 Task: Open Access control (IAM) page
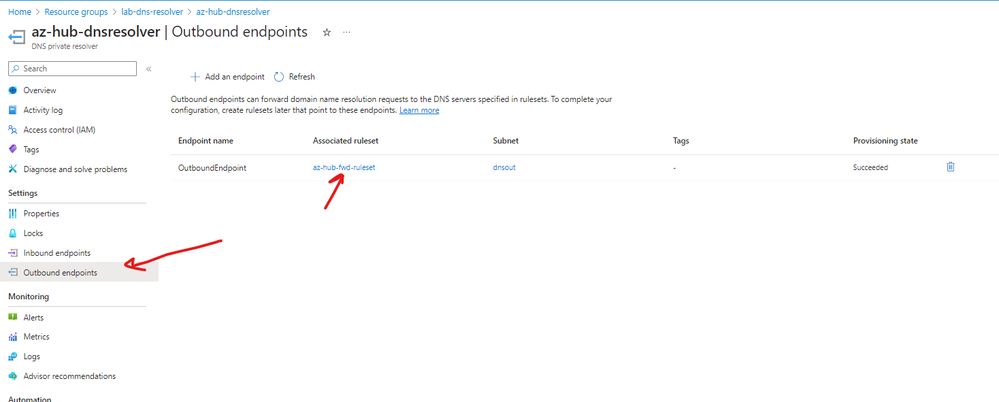pyautogui.click(x=59, y=130)
